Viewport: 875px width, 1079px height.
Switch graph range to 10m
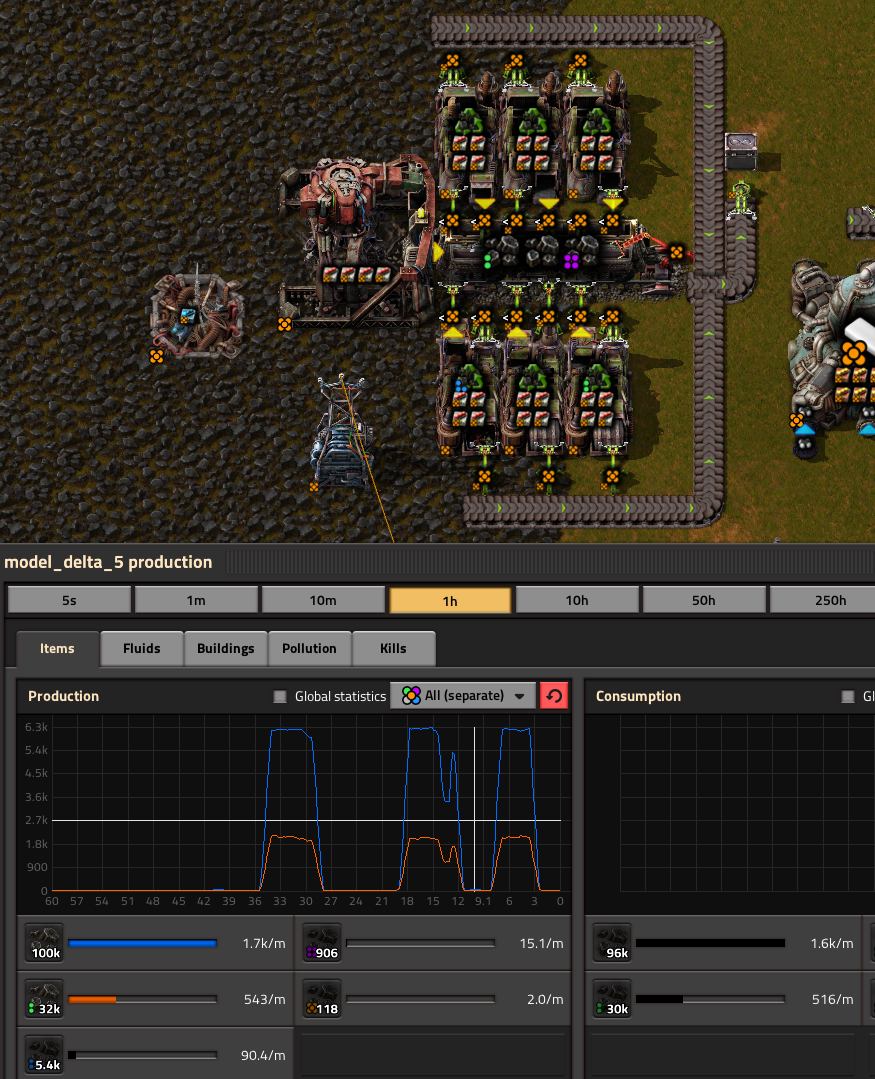click(x=323, y=600)
